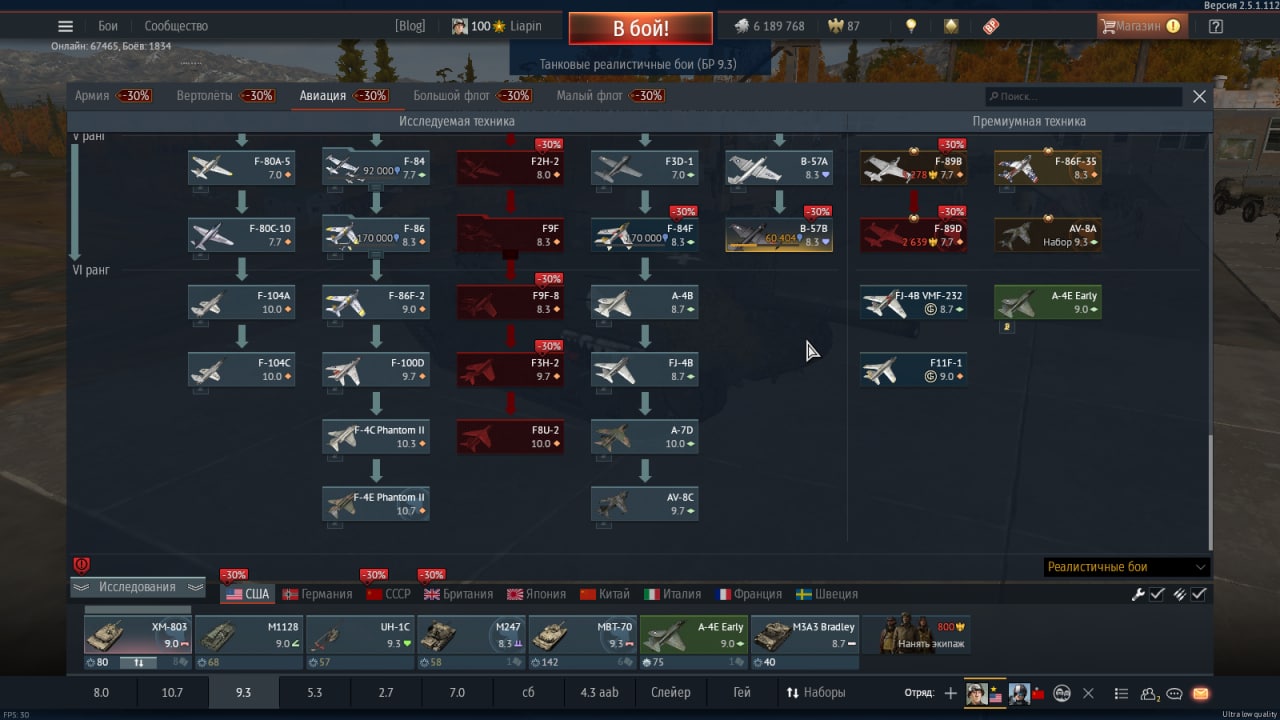Viewport: 1280px width, 720px height.
Task: Open the Сообщество menu
Action: point(176,26)
